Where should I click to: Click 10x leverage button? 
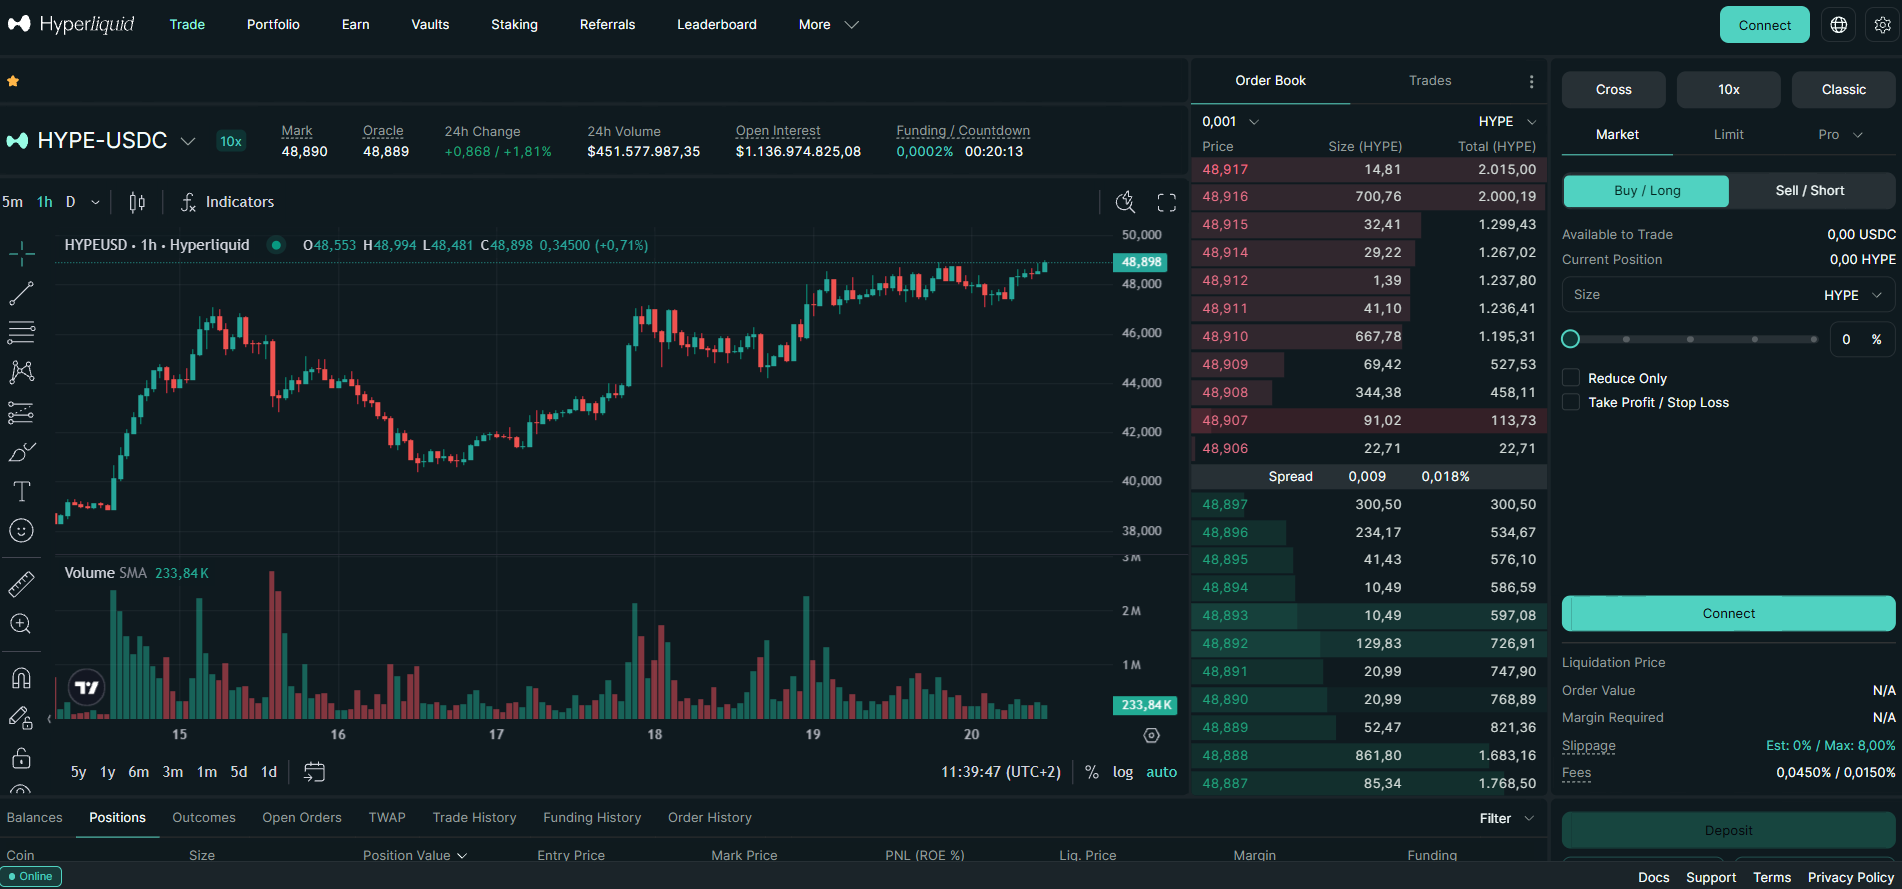coord(1728,90)
